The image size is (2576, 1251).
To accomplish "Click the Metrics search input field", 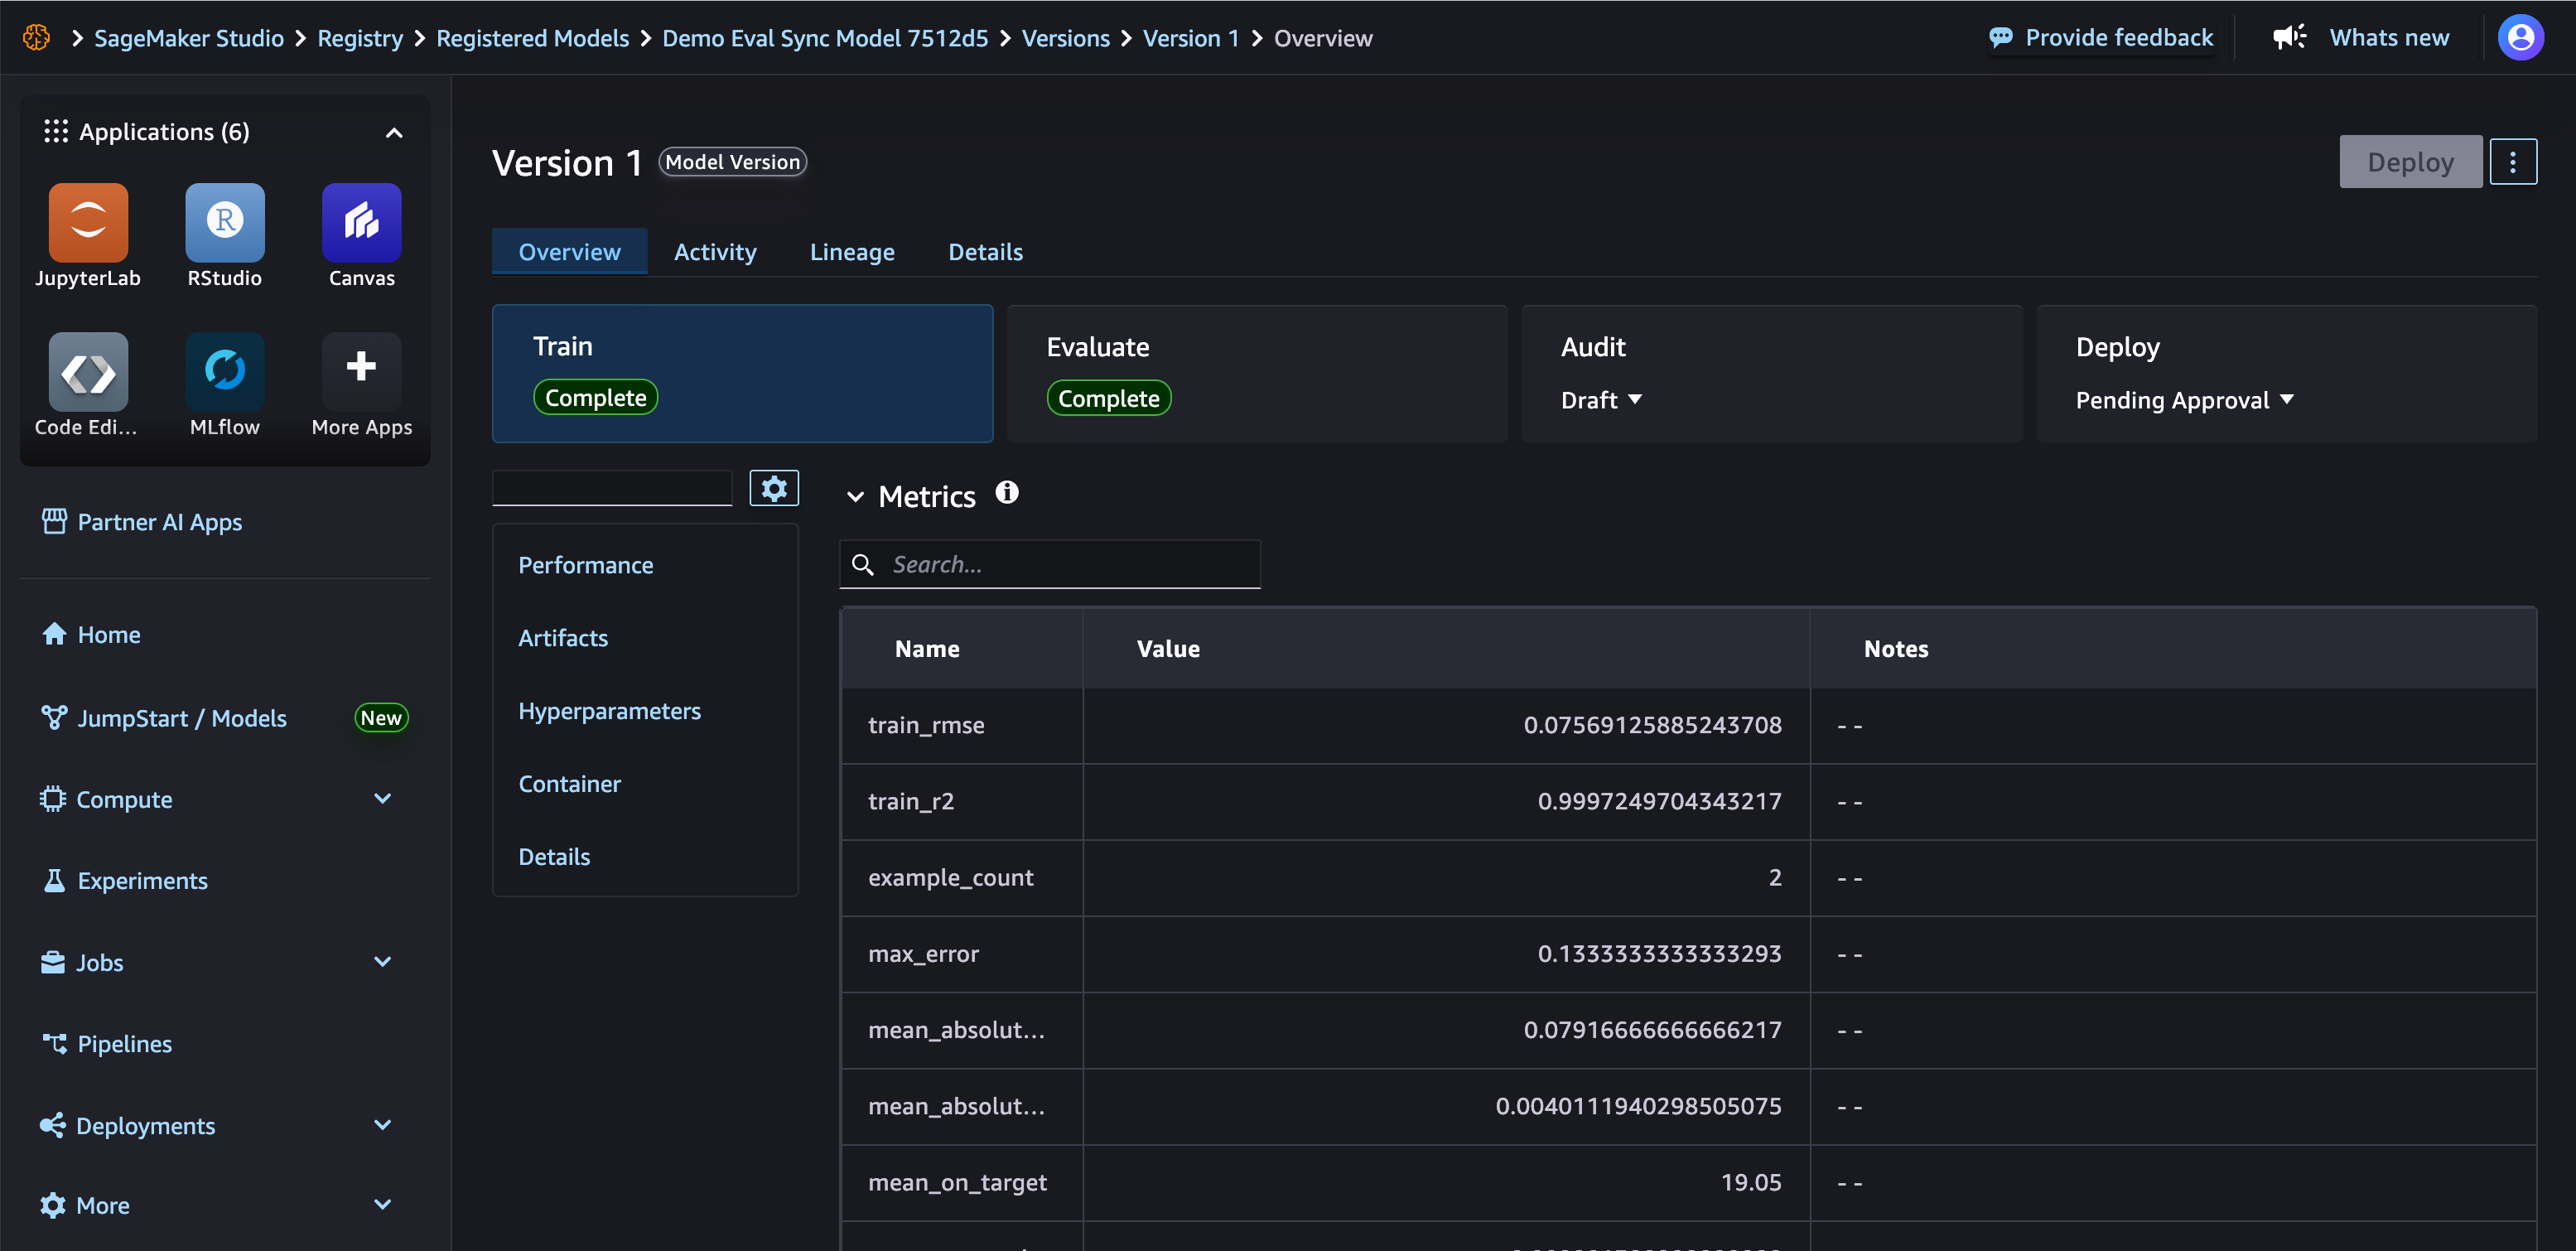I will tap(1049, 564).
